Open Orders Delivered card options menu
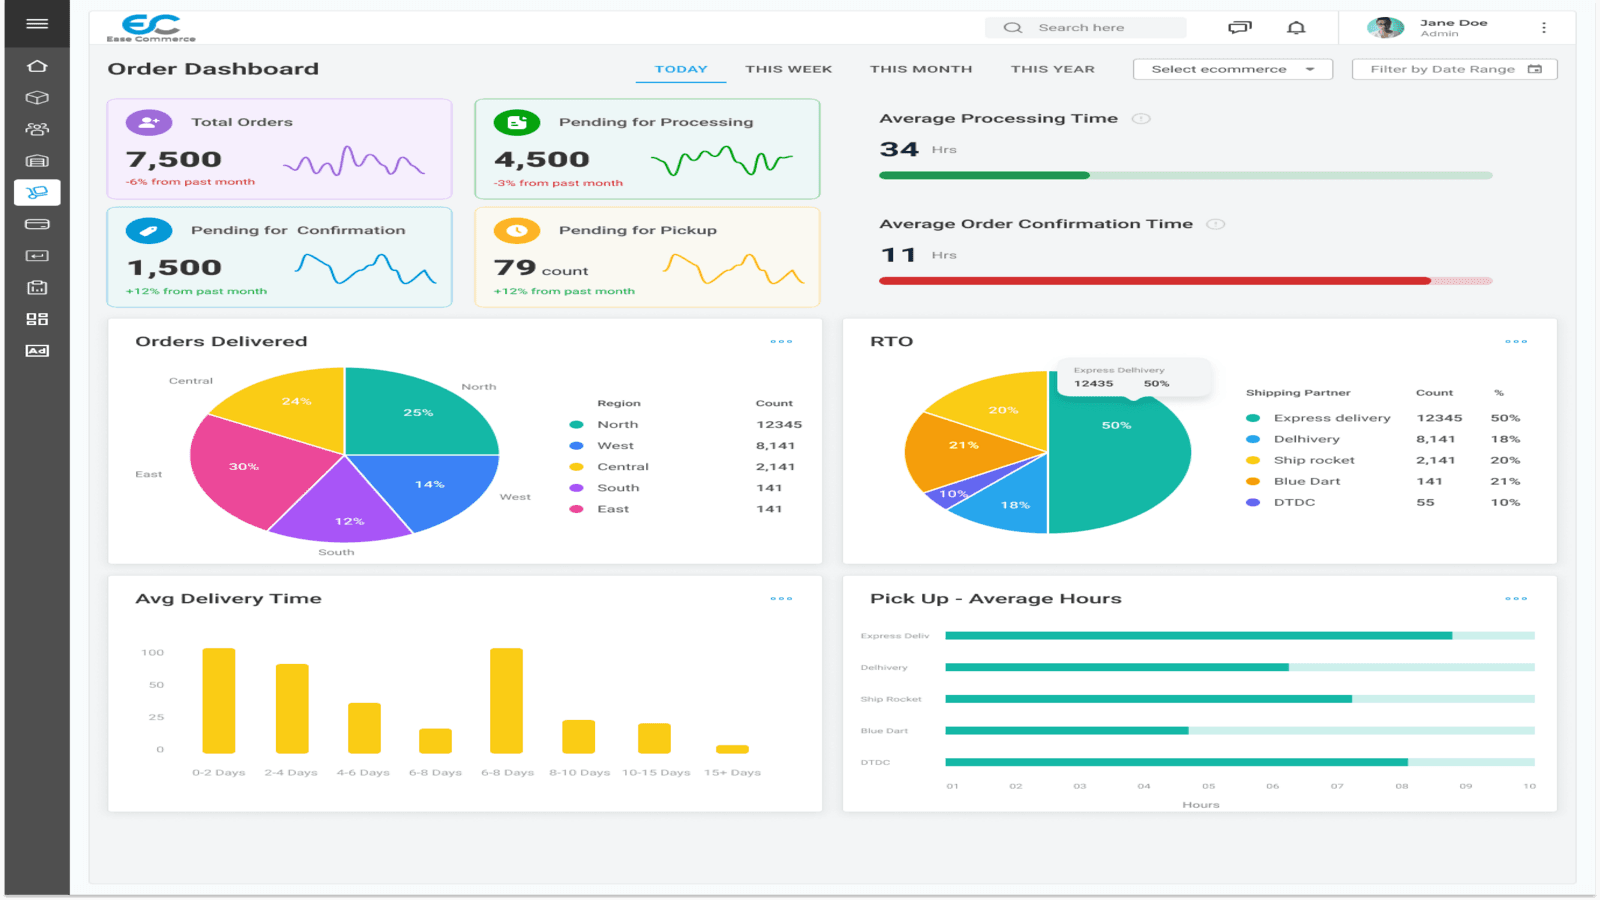1600x900 pixels. pos(781,342)
